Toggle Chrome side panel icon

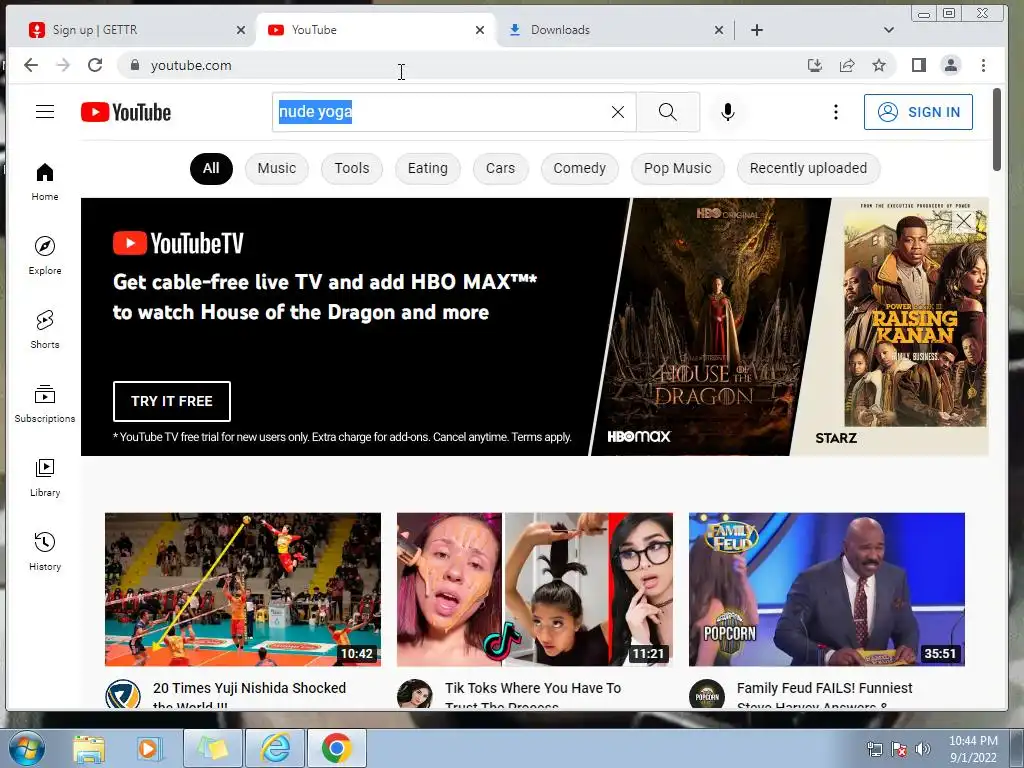919,65
